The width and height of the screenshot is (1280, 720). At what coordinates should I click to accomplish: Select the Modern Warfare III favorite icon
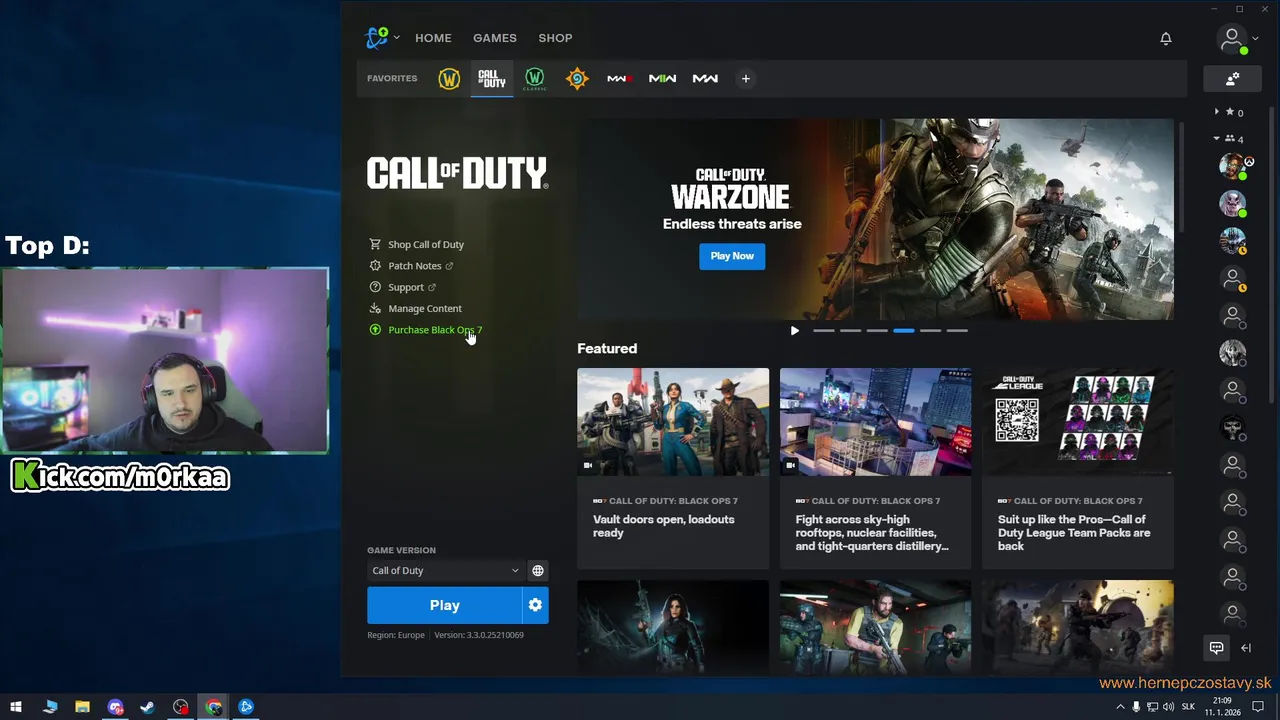coord(619,78)
